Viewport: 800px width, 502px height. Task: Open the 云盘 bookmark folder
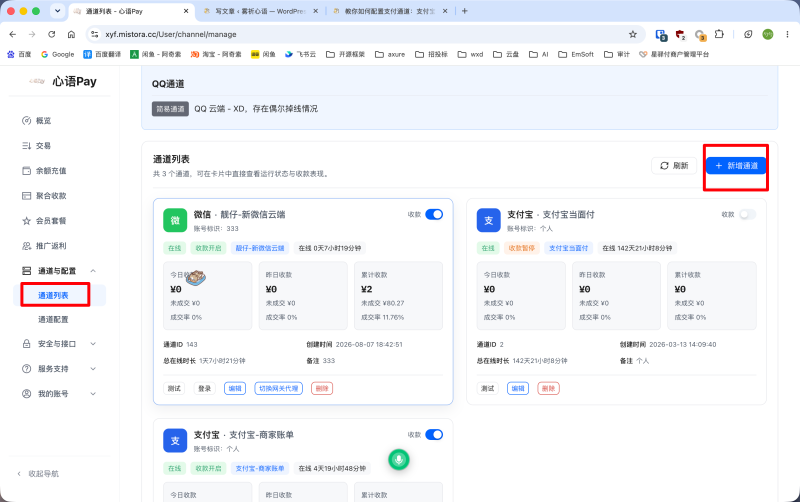(x=506, y=54)
